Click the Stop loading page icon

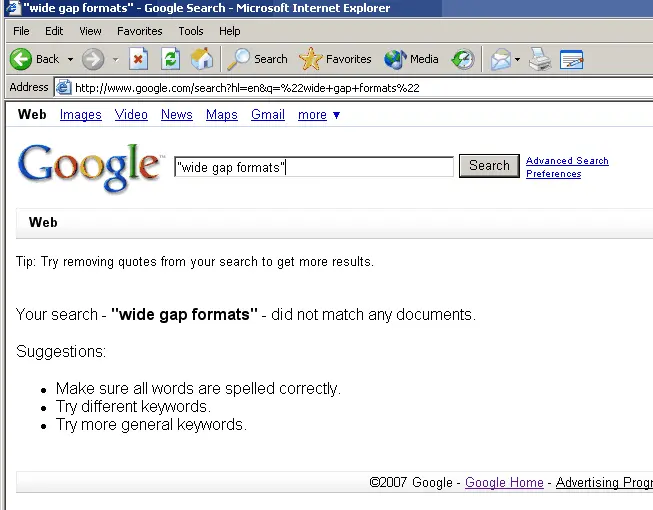coord(138,59)
